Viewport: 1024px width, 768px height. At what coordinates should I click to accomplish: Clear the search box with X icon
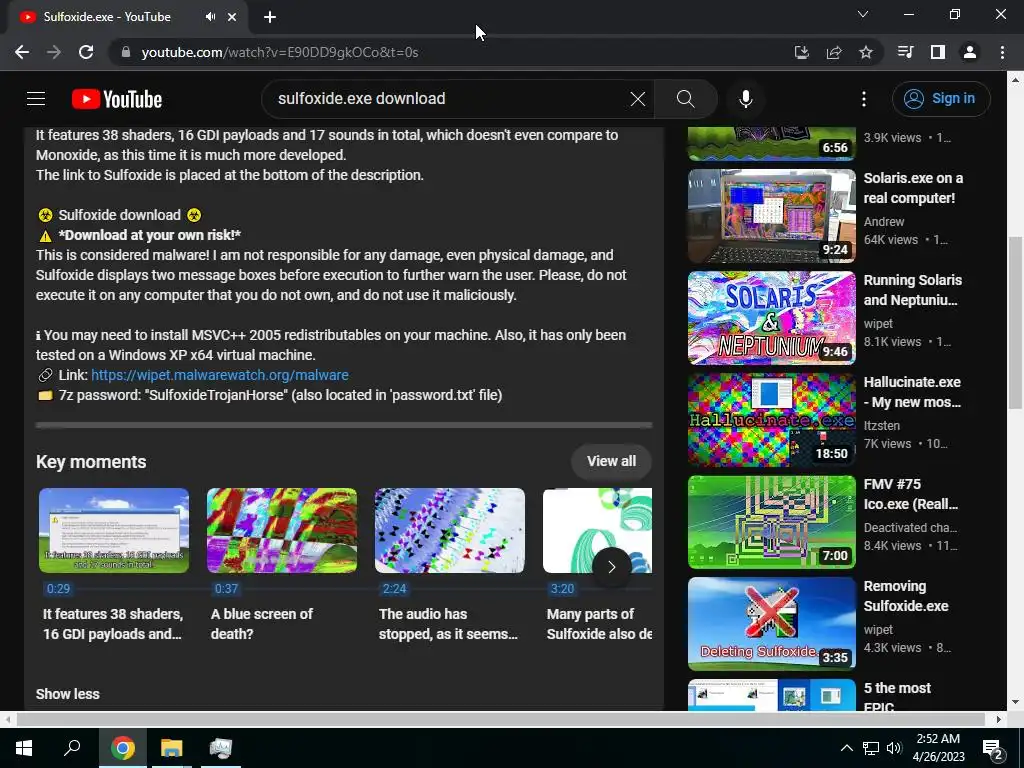637,99
